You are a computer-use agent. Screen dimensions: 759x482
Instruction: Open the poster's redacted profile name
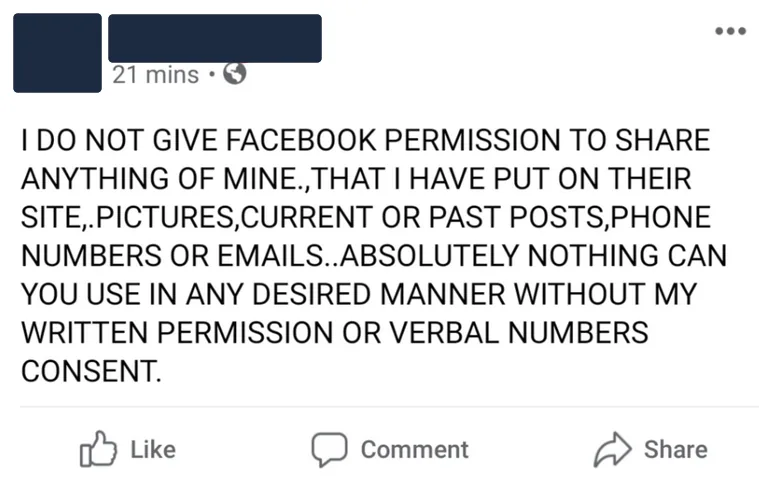[214, 38]
